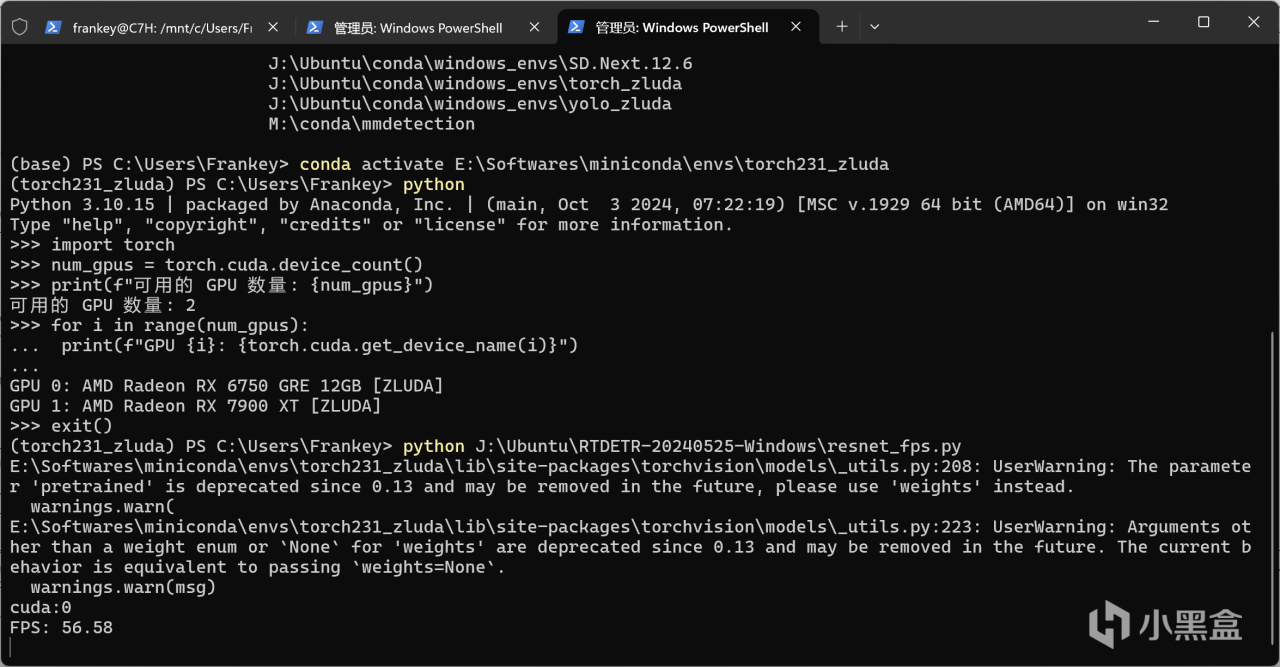Switch to the frankey@C7H tab

[x=160, y=27]
